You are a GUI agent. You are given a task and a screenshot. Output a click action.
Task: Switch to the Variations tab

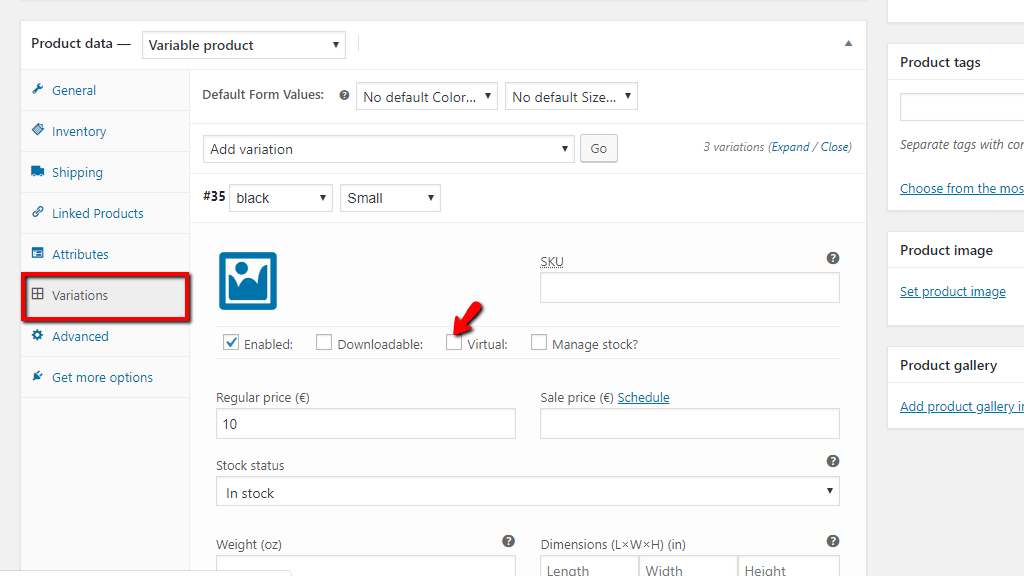coord(105,295)
